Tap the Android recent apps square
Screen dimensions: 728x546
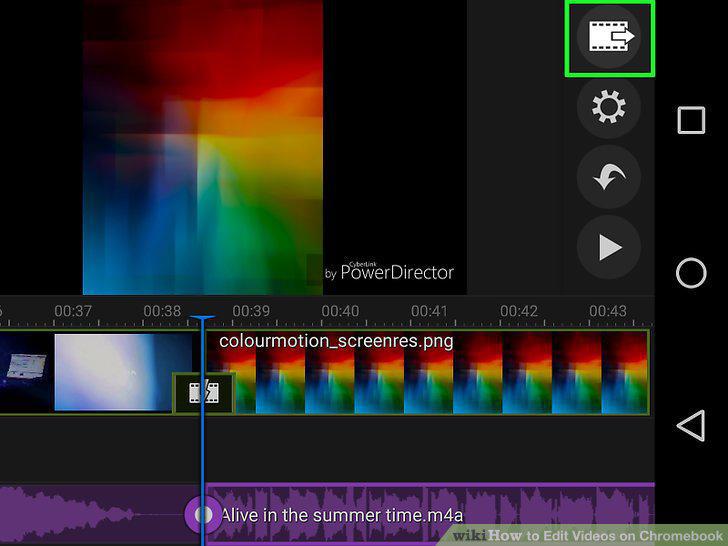point(691,120)
